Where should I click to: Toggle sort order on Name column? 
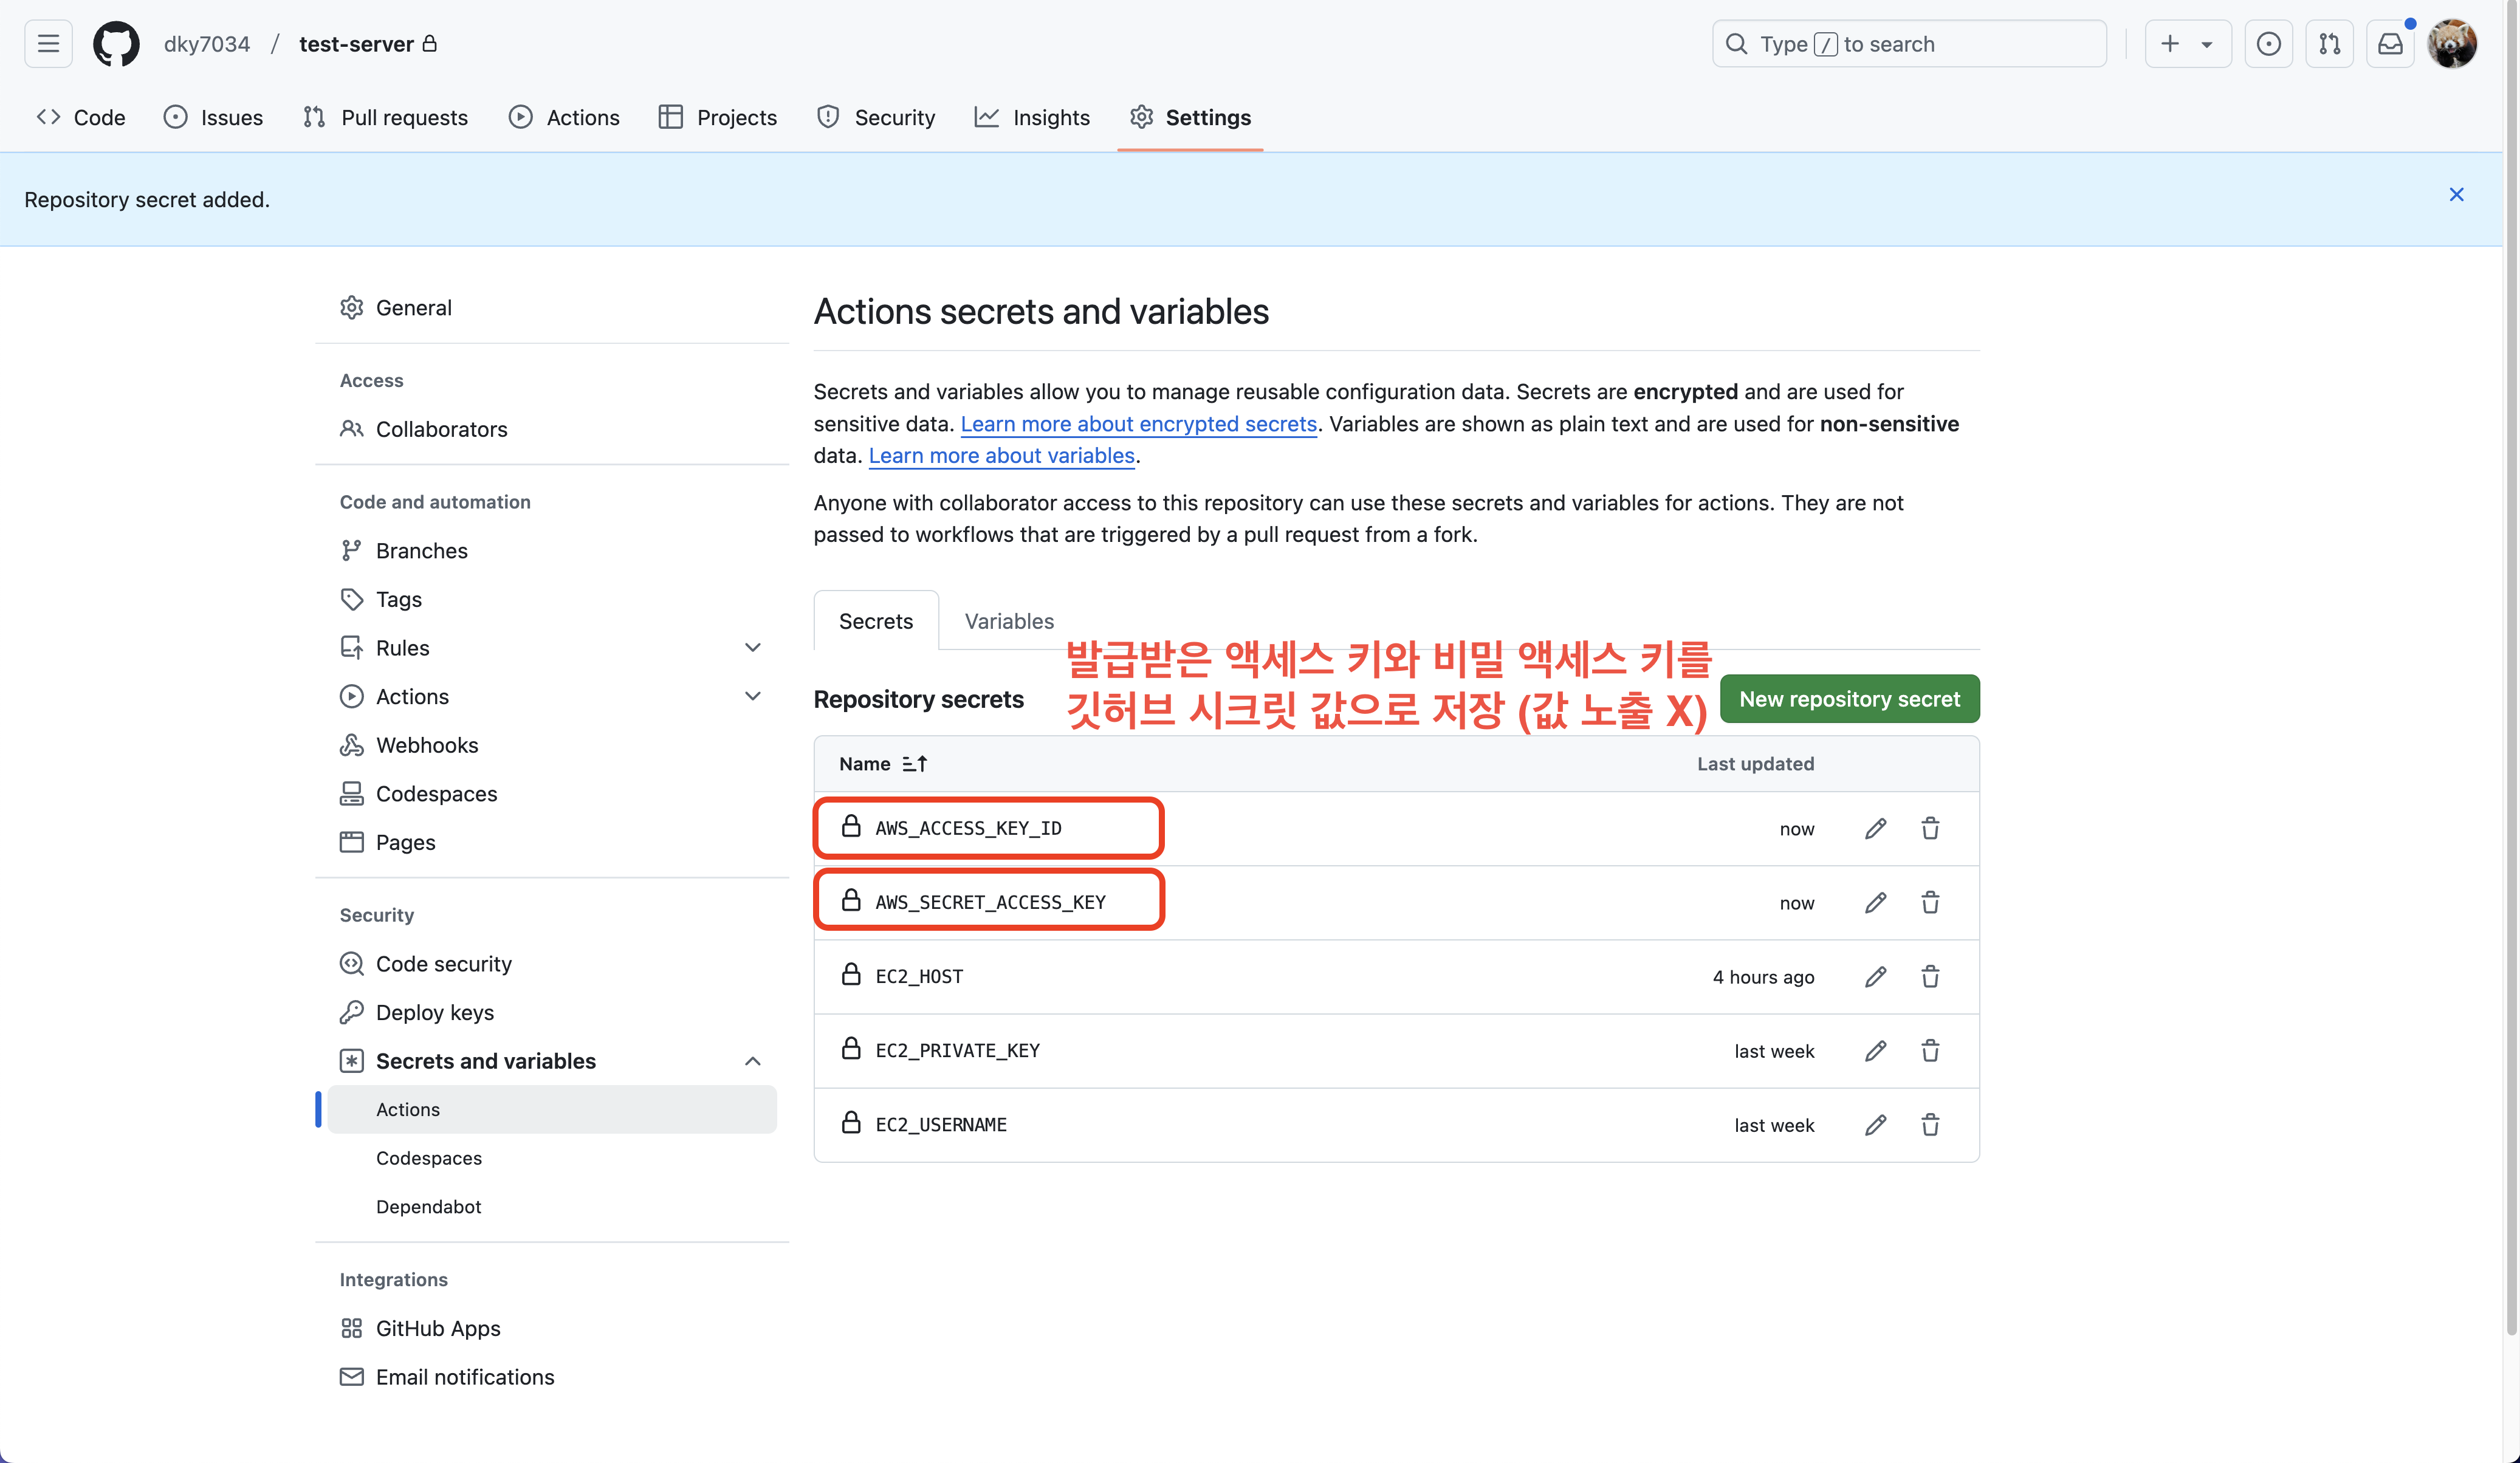914,764
